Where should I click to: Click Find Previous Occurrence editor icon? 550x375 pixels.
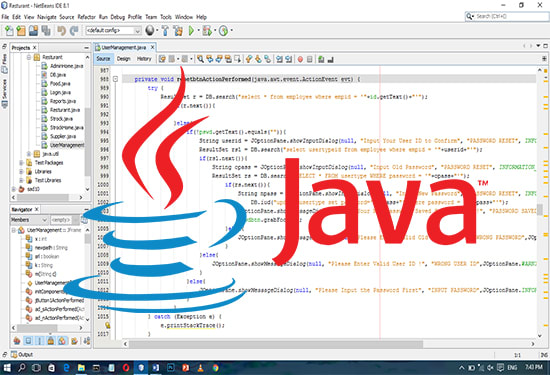coord(210,59)
